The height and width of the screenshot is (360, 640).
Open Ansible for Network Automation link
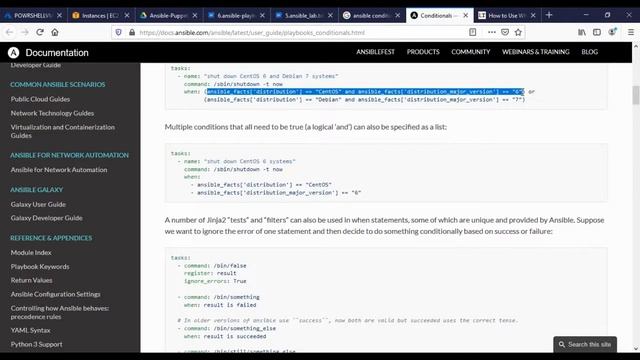59,170
